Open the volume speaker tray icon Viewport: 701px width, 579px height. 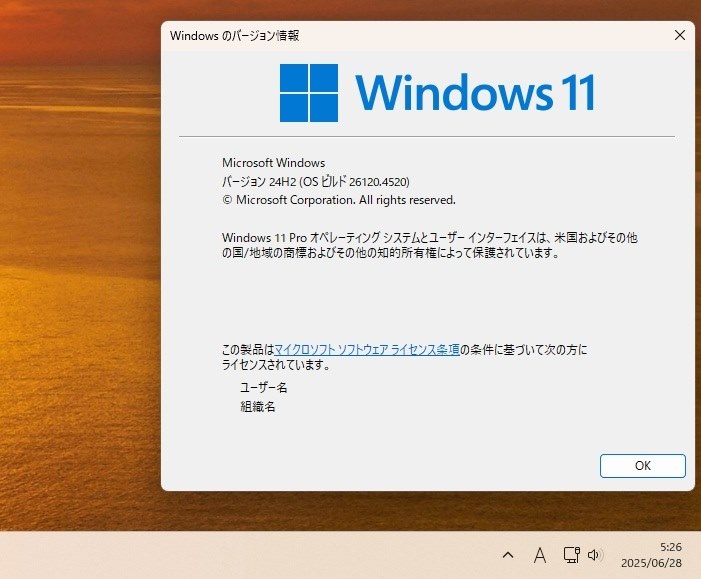(x=595, y=555)
